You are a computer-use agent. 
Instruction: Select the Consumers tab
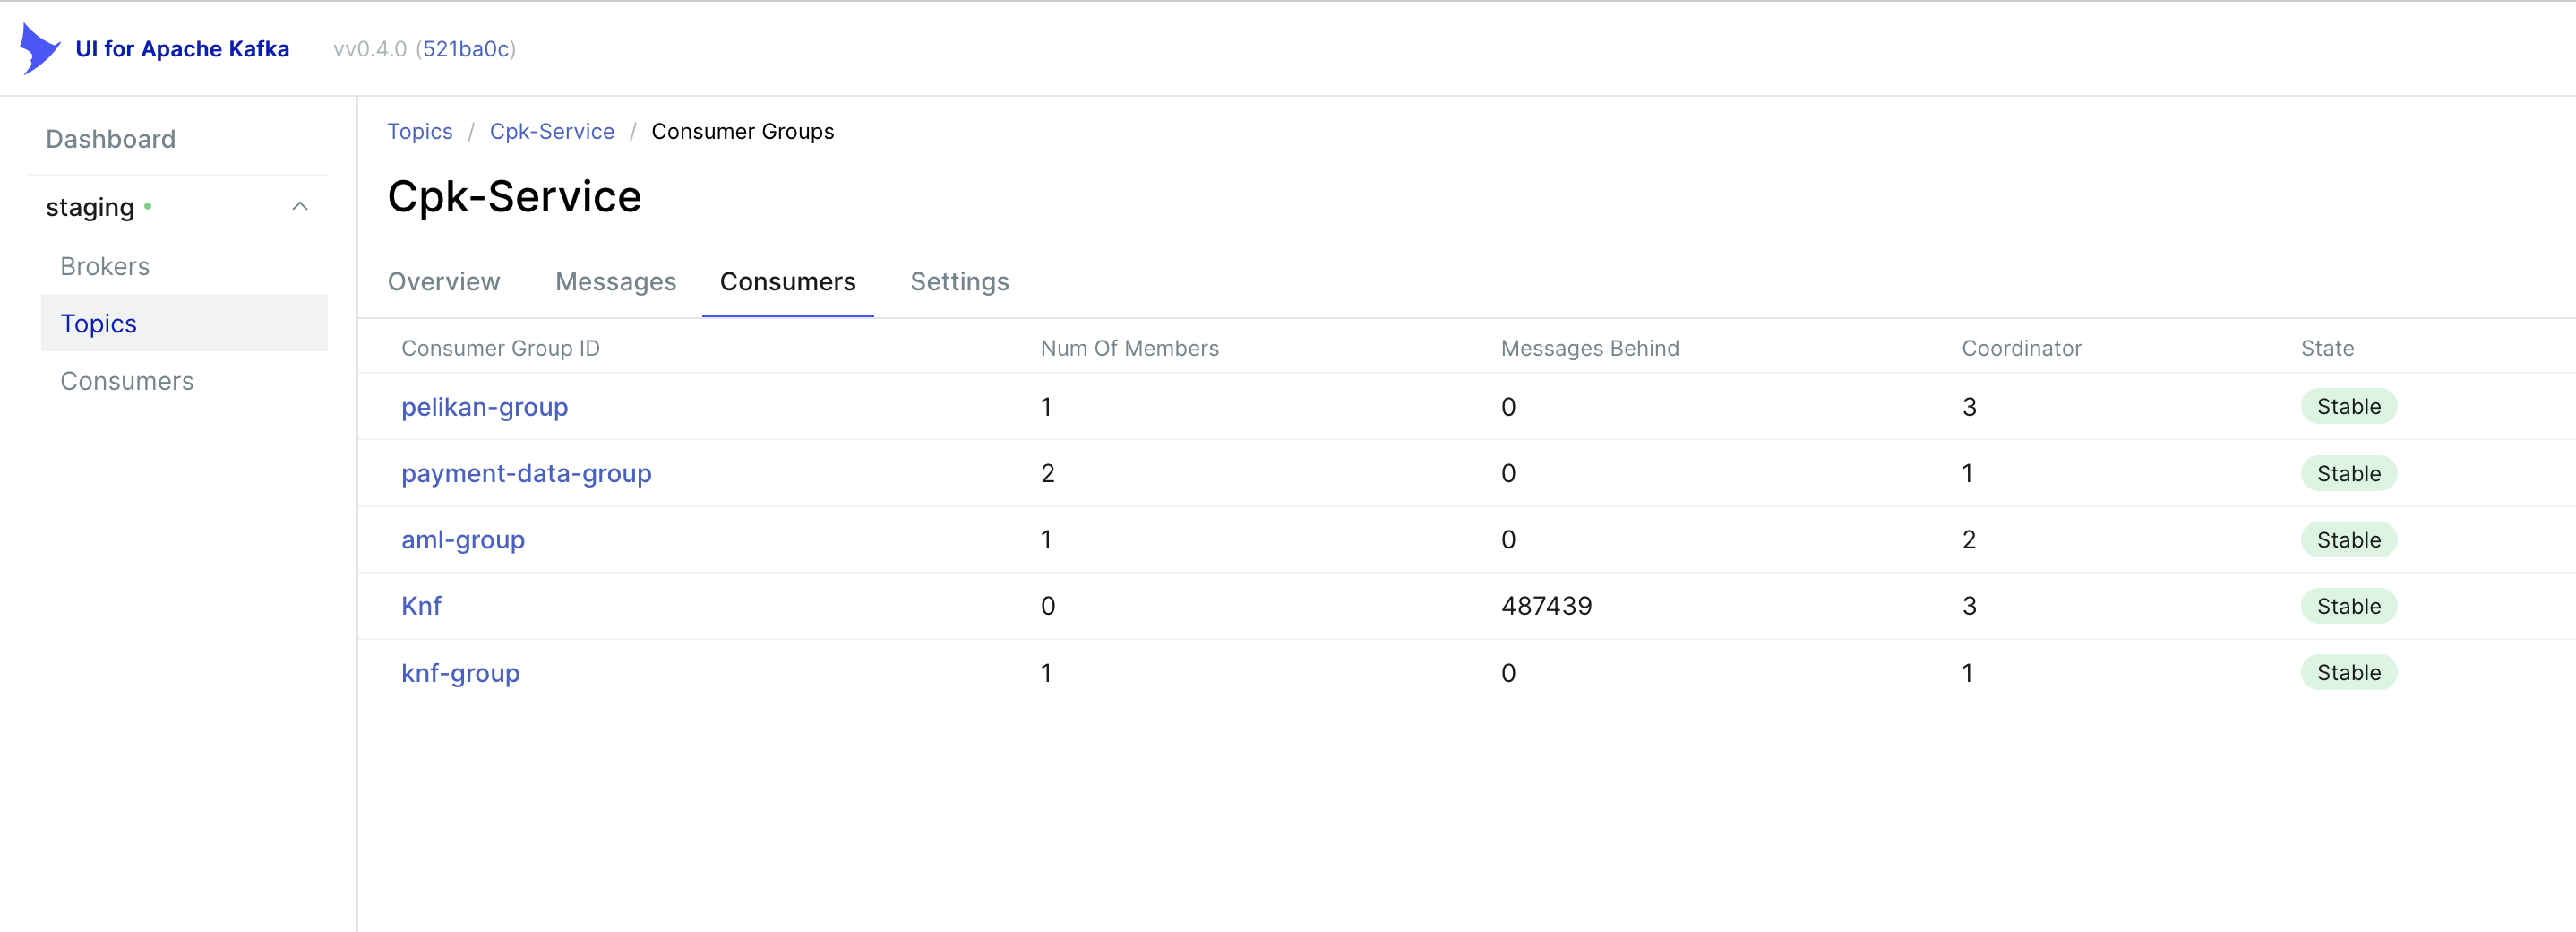(x=787, y=282)
